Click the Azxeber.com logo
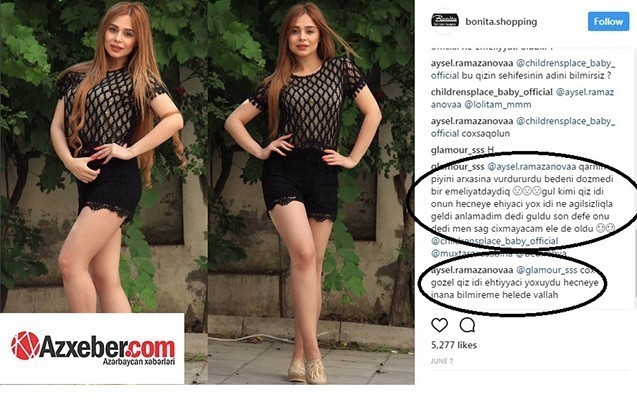Viewport: 637px width, 400px height. pos(93,348)
